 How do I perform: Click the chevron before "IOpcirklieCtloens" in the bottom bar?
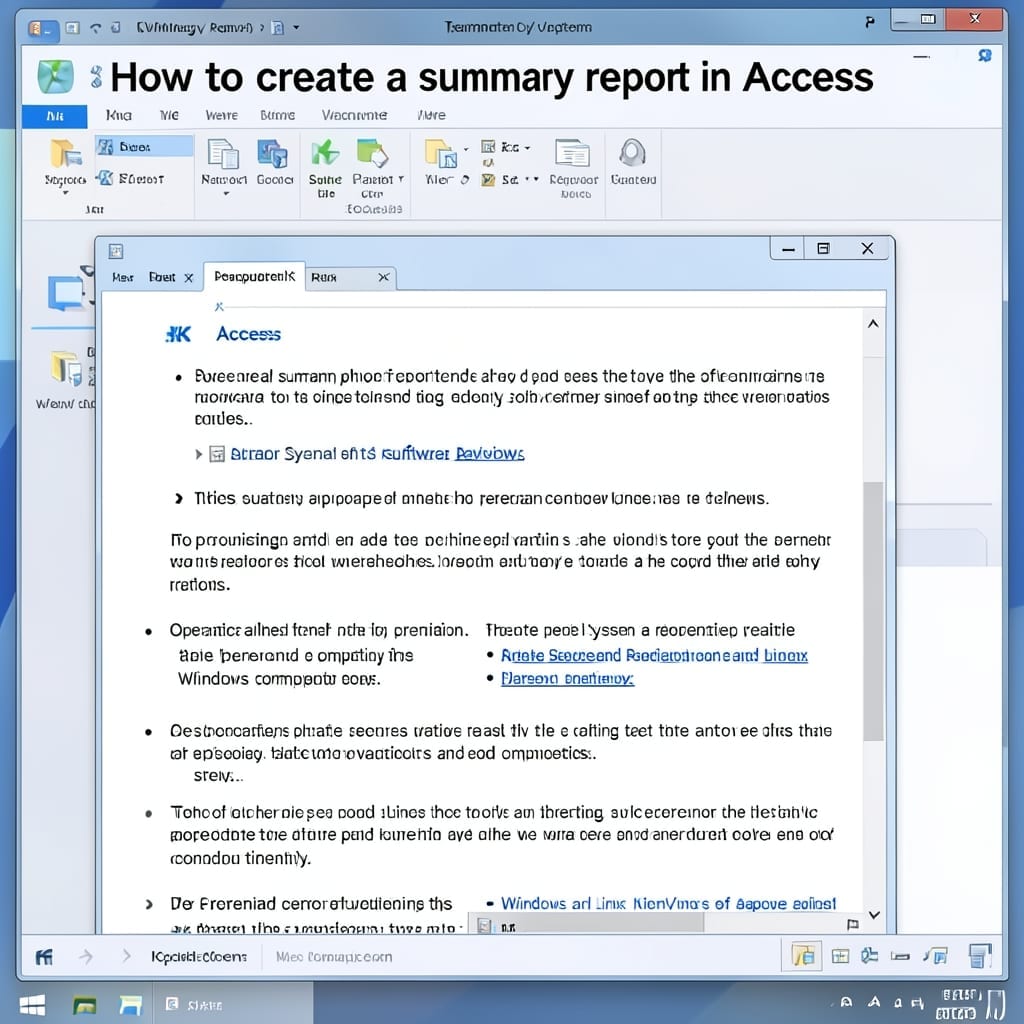coord(127,957)
